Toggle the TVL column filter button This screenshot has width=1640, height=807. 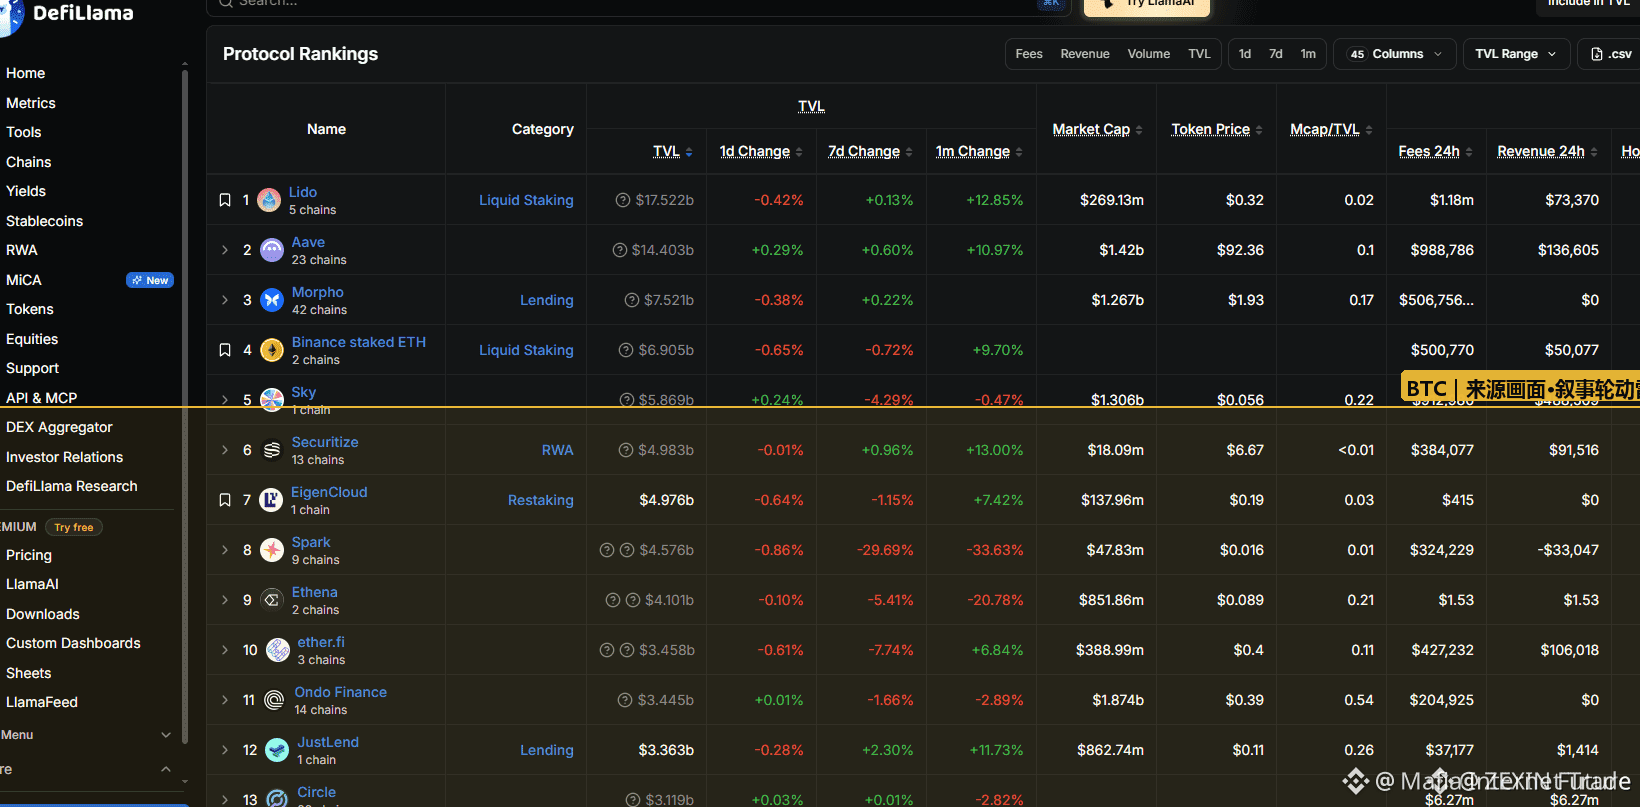point(1199,54)
